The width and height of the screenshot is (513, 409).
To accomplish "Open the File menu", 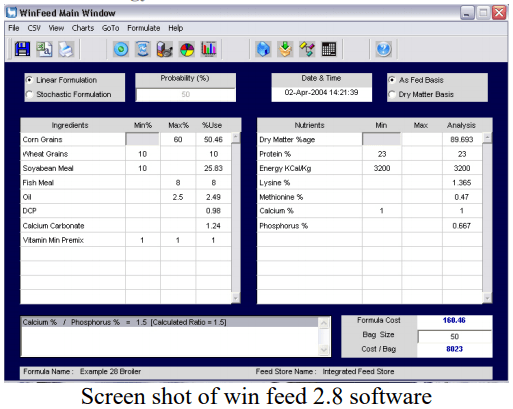I will 14,28.
